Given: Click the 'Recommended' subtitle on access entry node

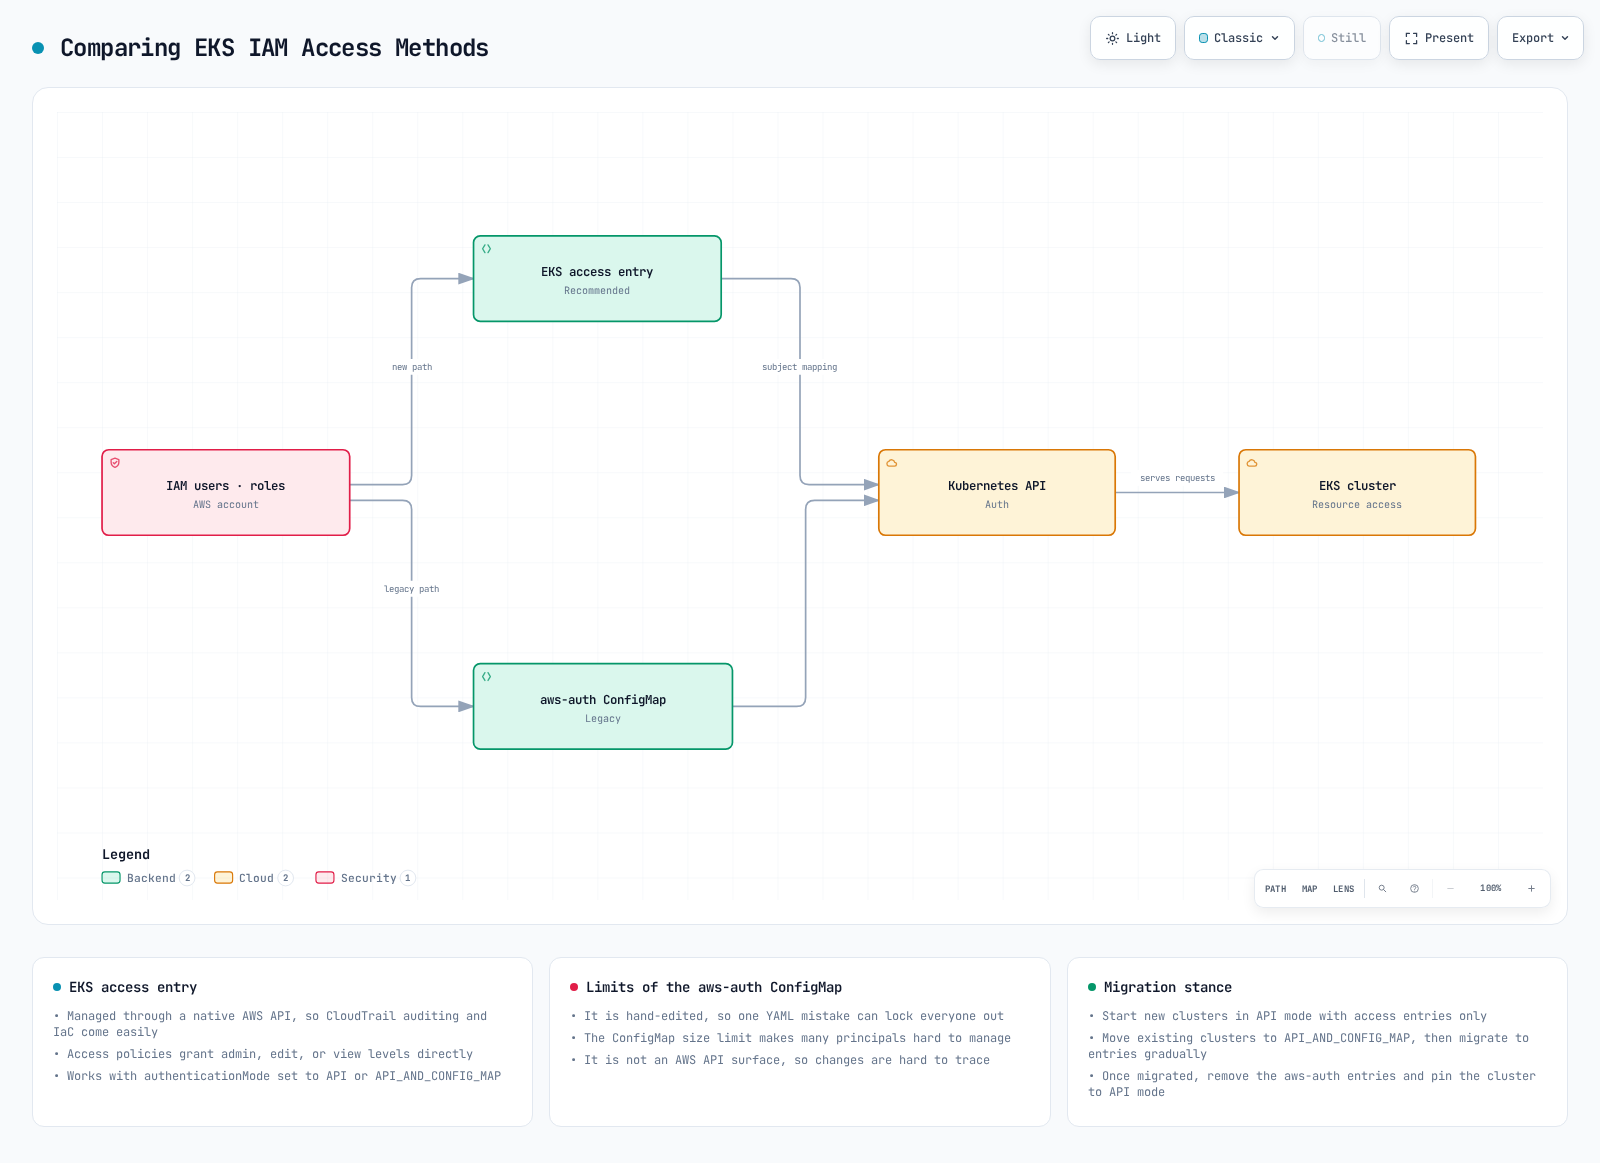Looking at the screenshot, I should (597, 291).
